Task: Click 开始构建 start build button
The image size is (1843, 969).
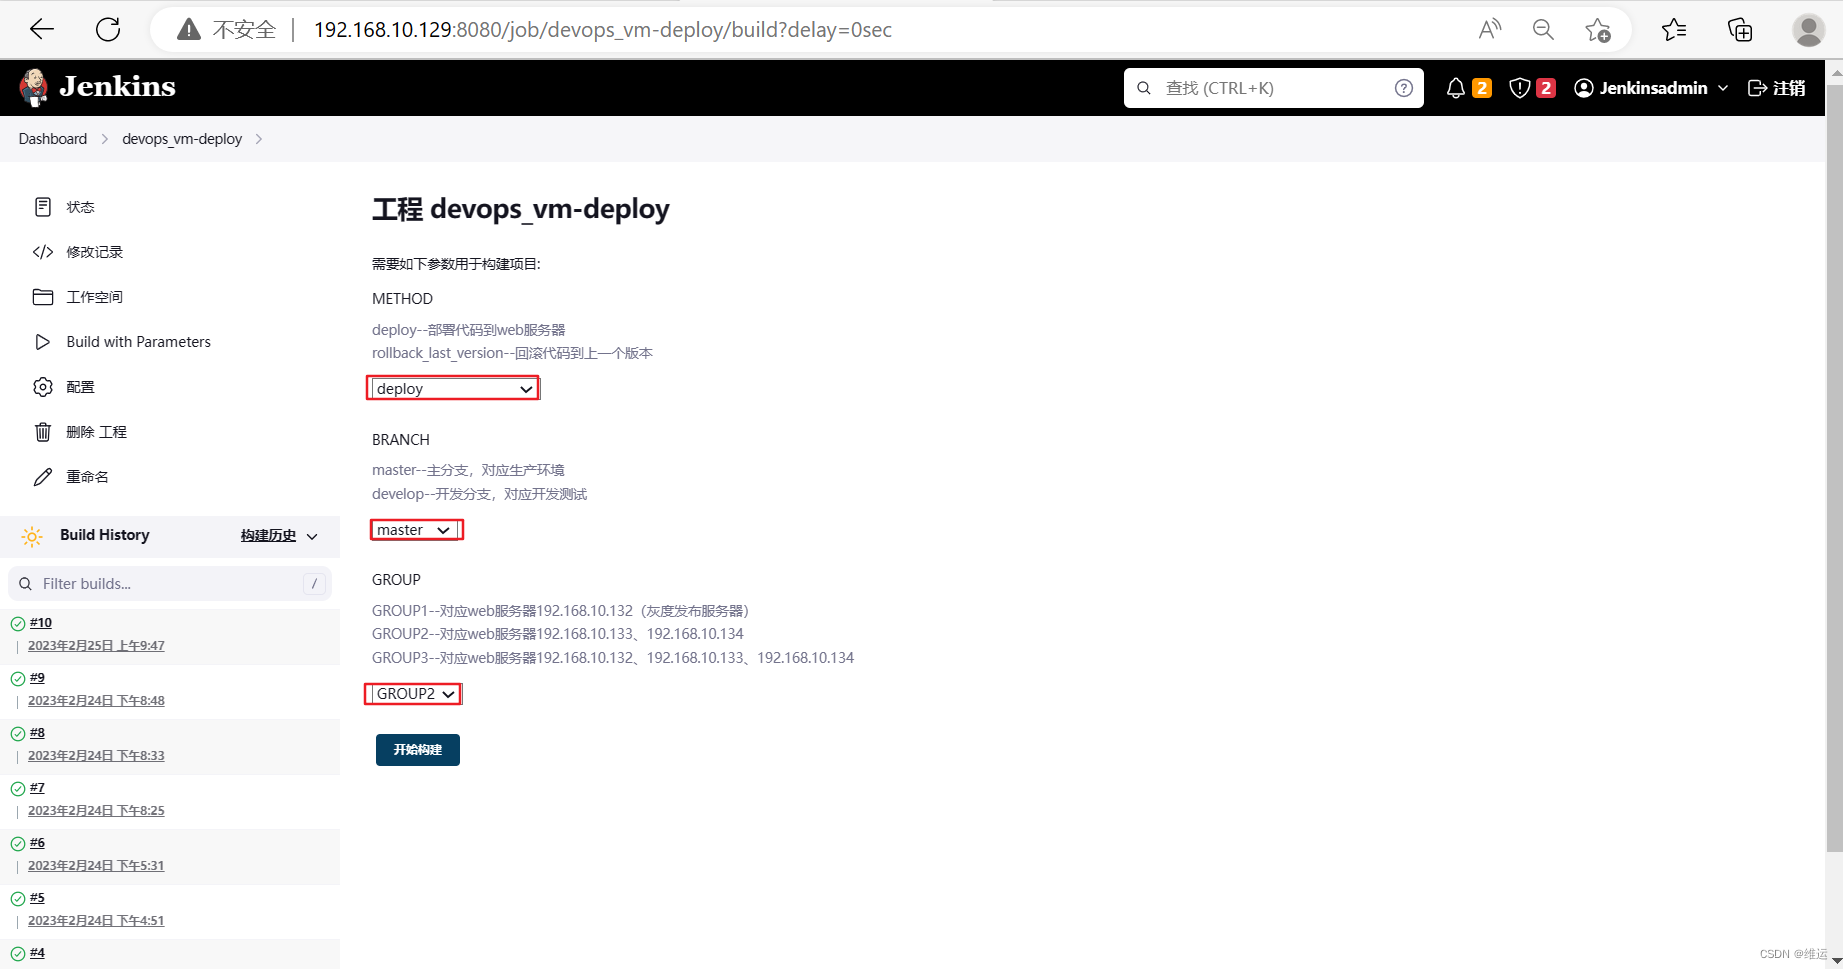Action: coord(418,750)
